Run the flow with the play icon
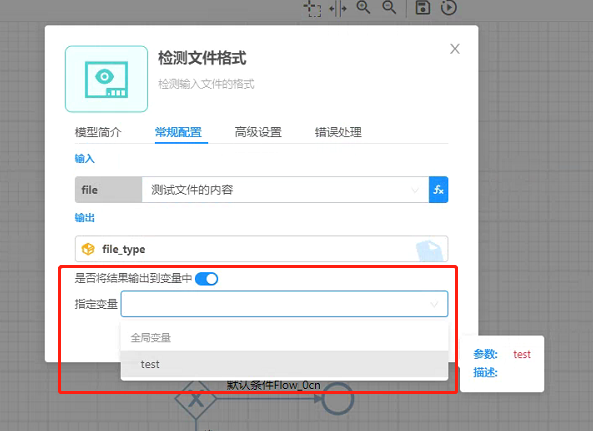The height and width of the screenshot is (431, 593). pos(449,7)
